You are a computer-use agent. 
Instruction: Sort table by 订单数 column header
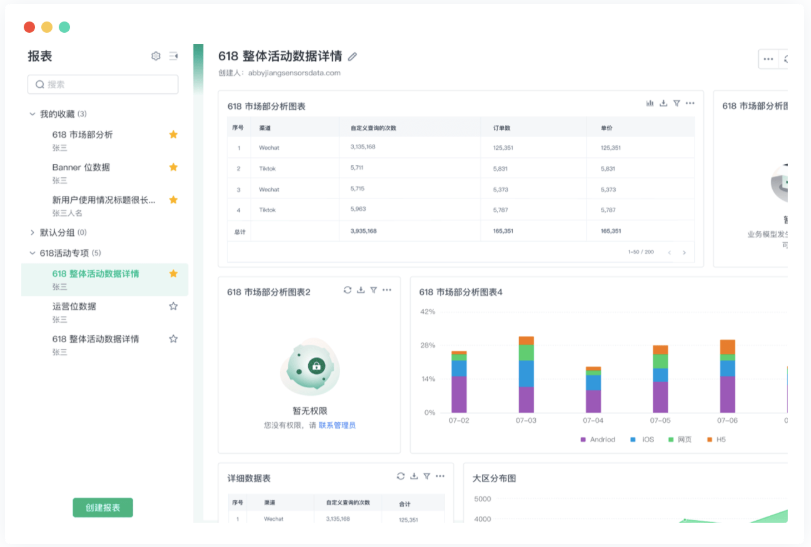click(x=501, y=128)
